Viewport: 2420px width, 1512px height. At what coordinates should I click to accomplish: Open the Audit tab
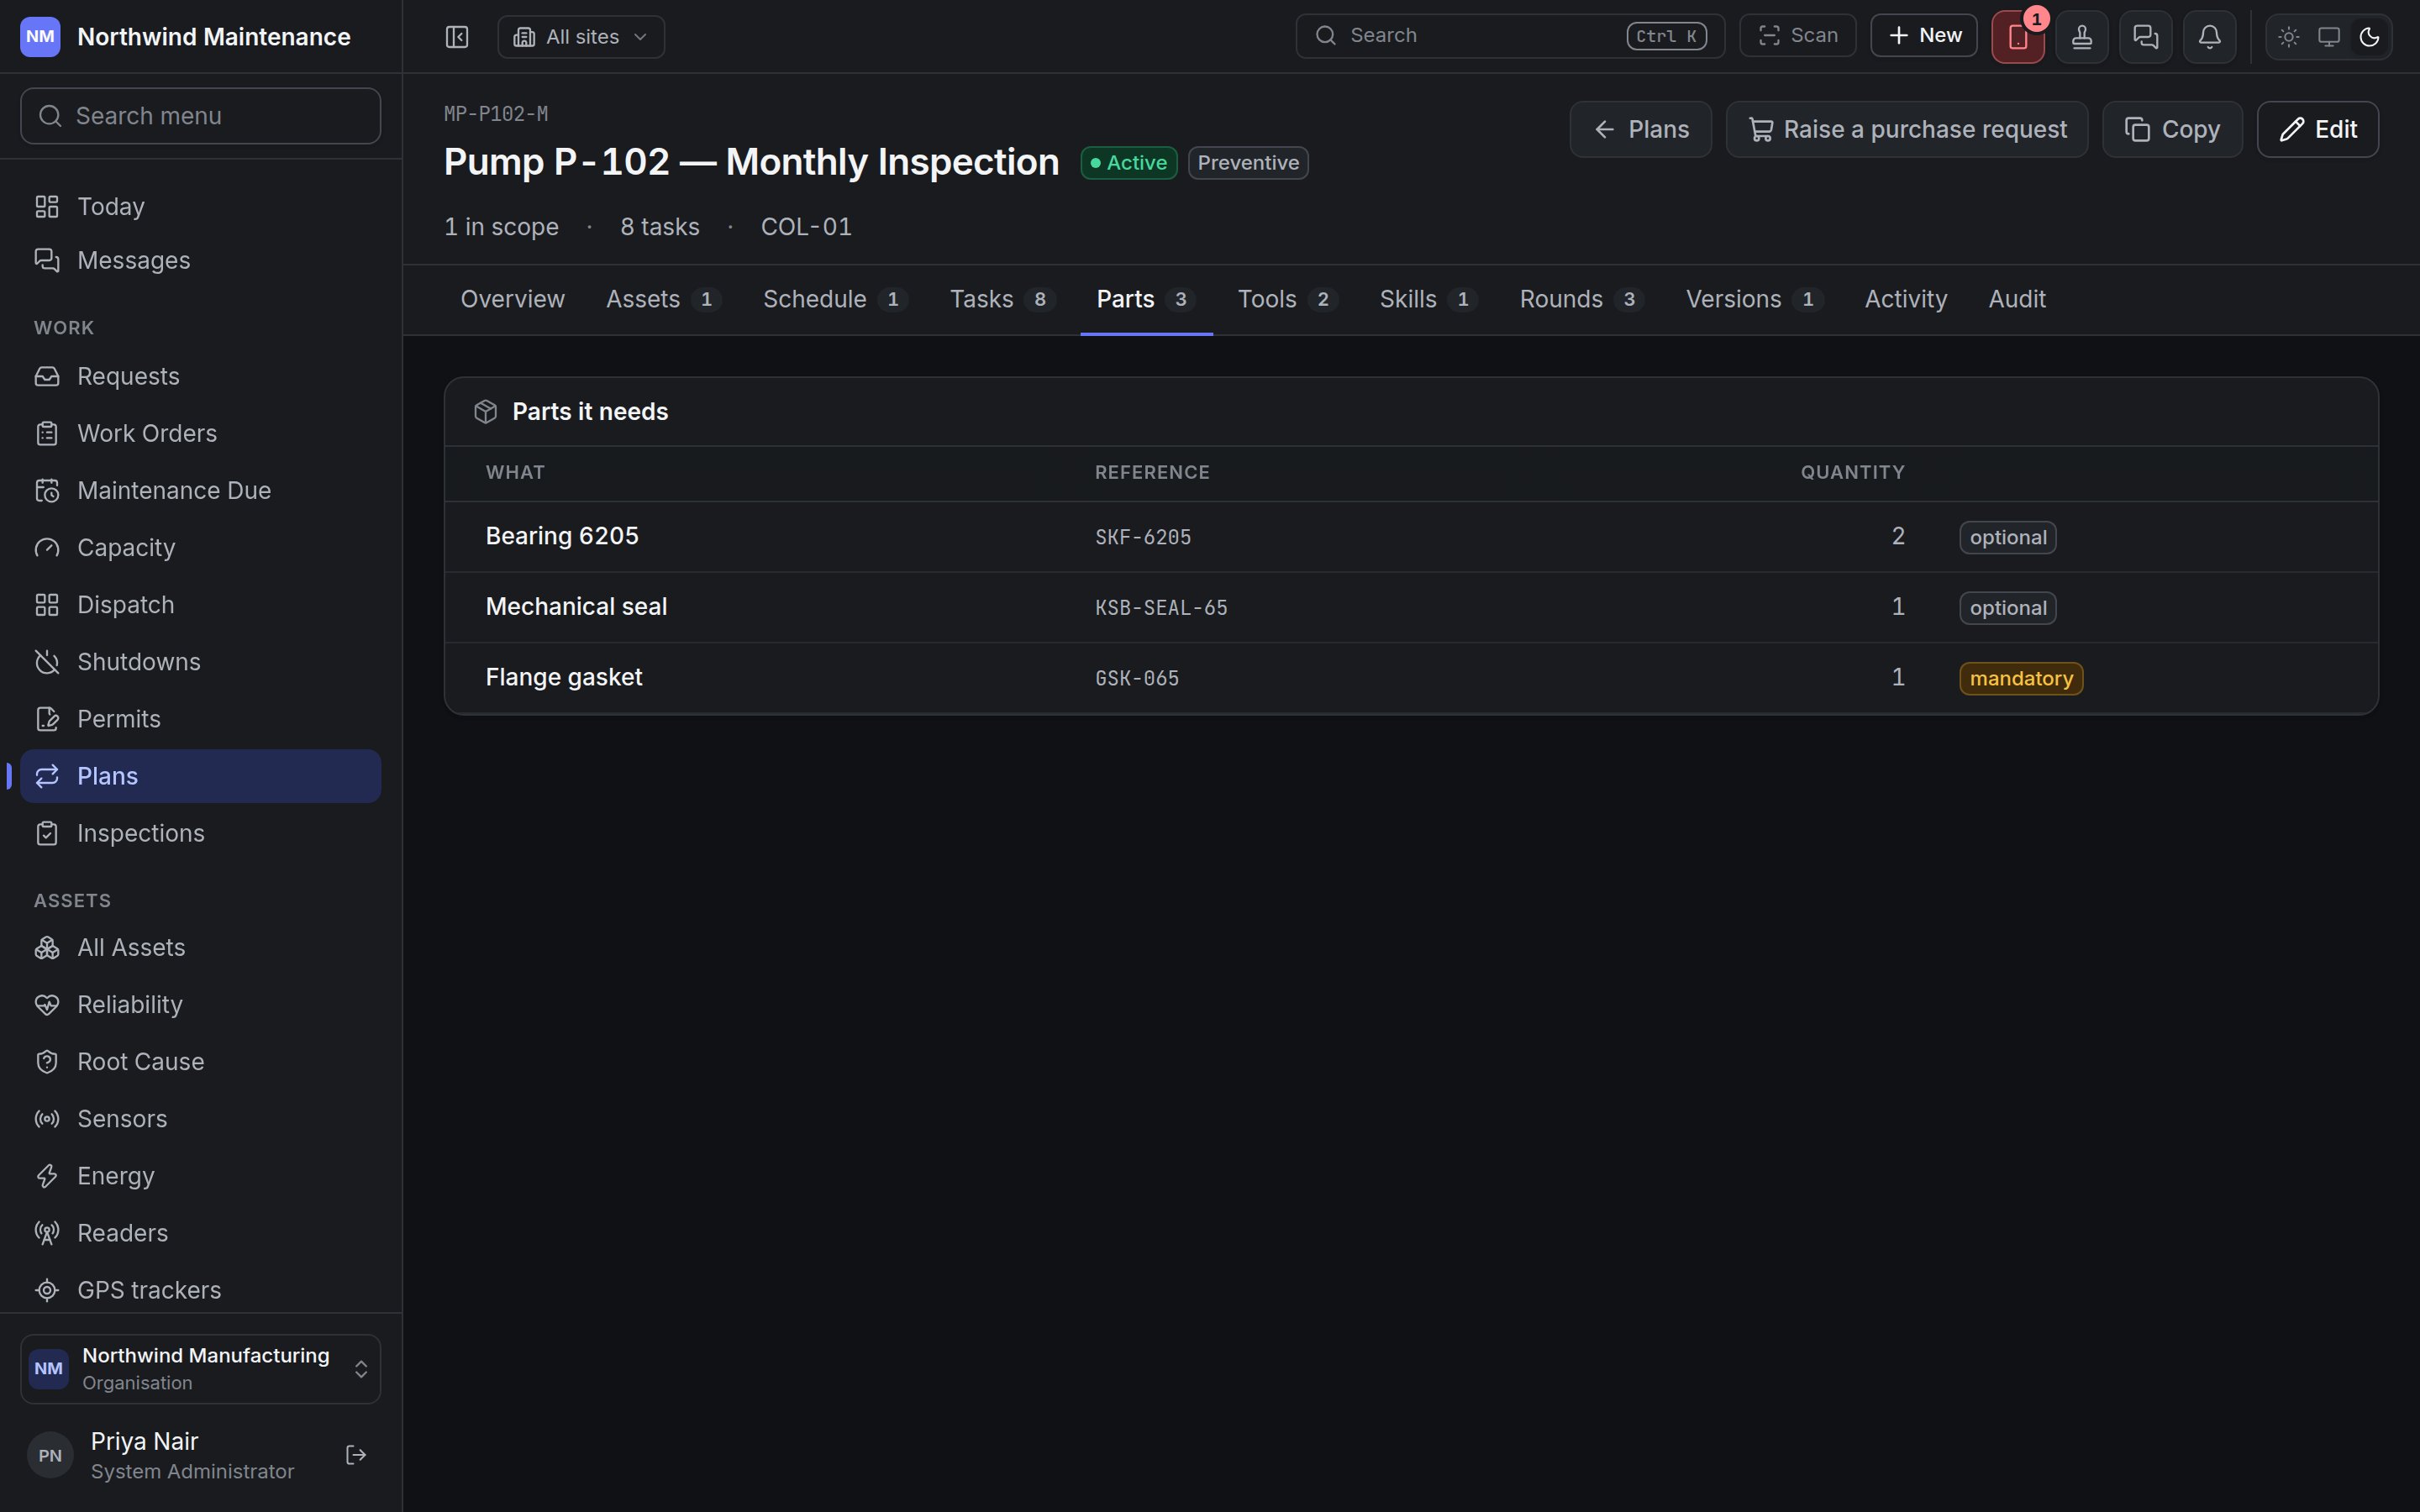click(2017, 299)
